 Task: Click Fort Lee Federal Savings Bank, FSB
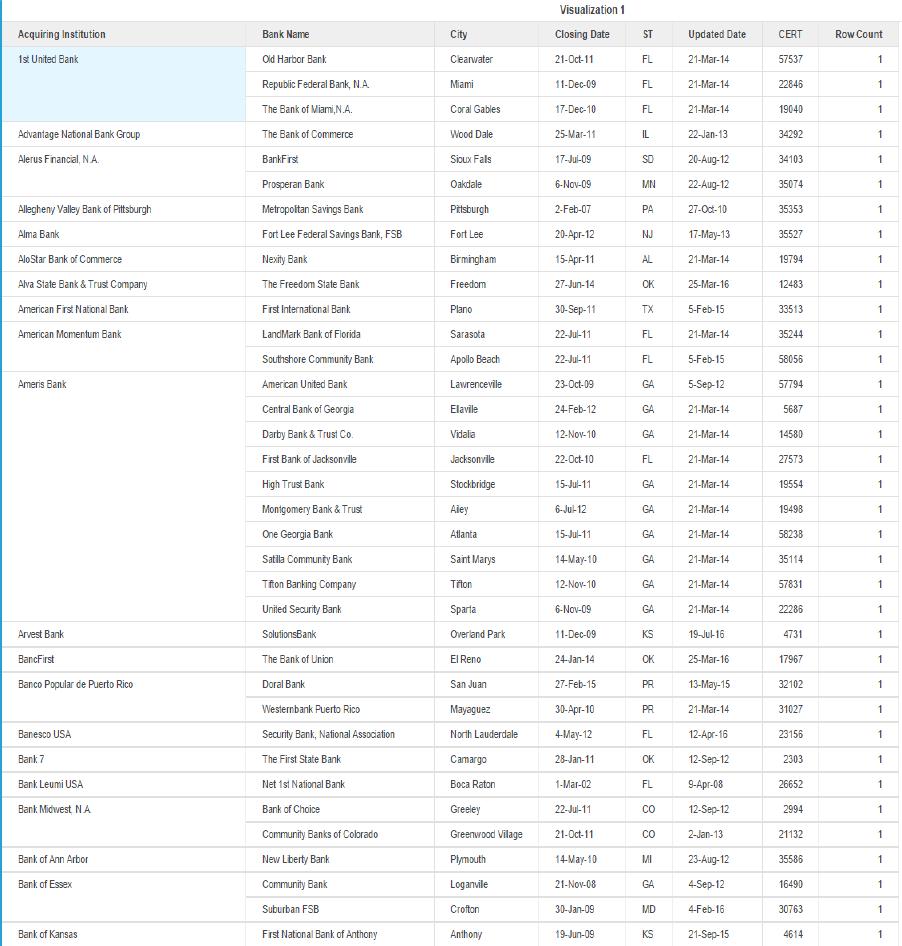(x=340, y=235)
